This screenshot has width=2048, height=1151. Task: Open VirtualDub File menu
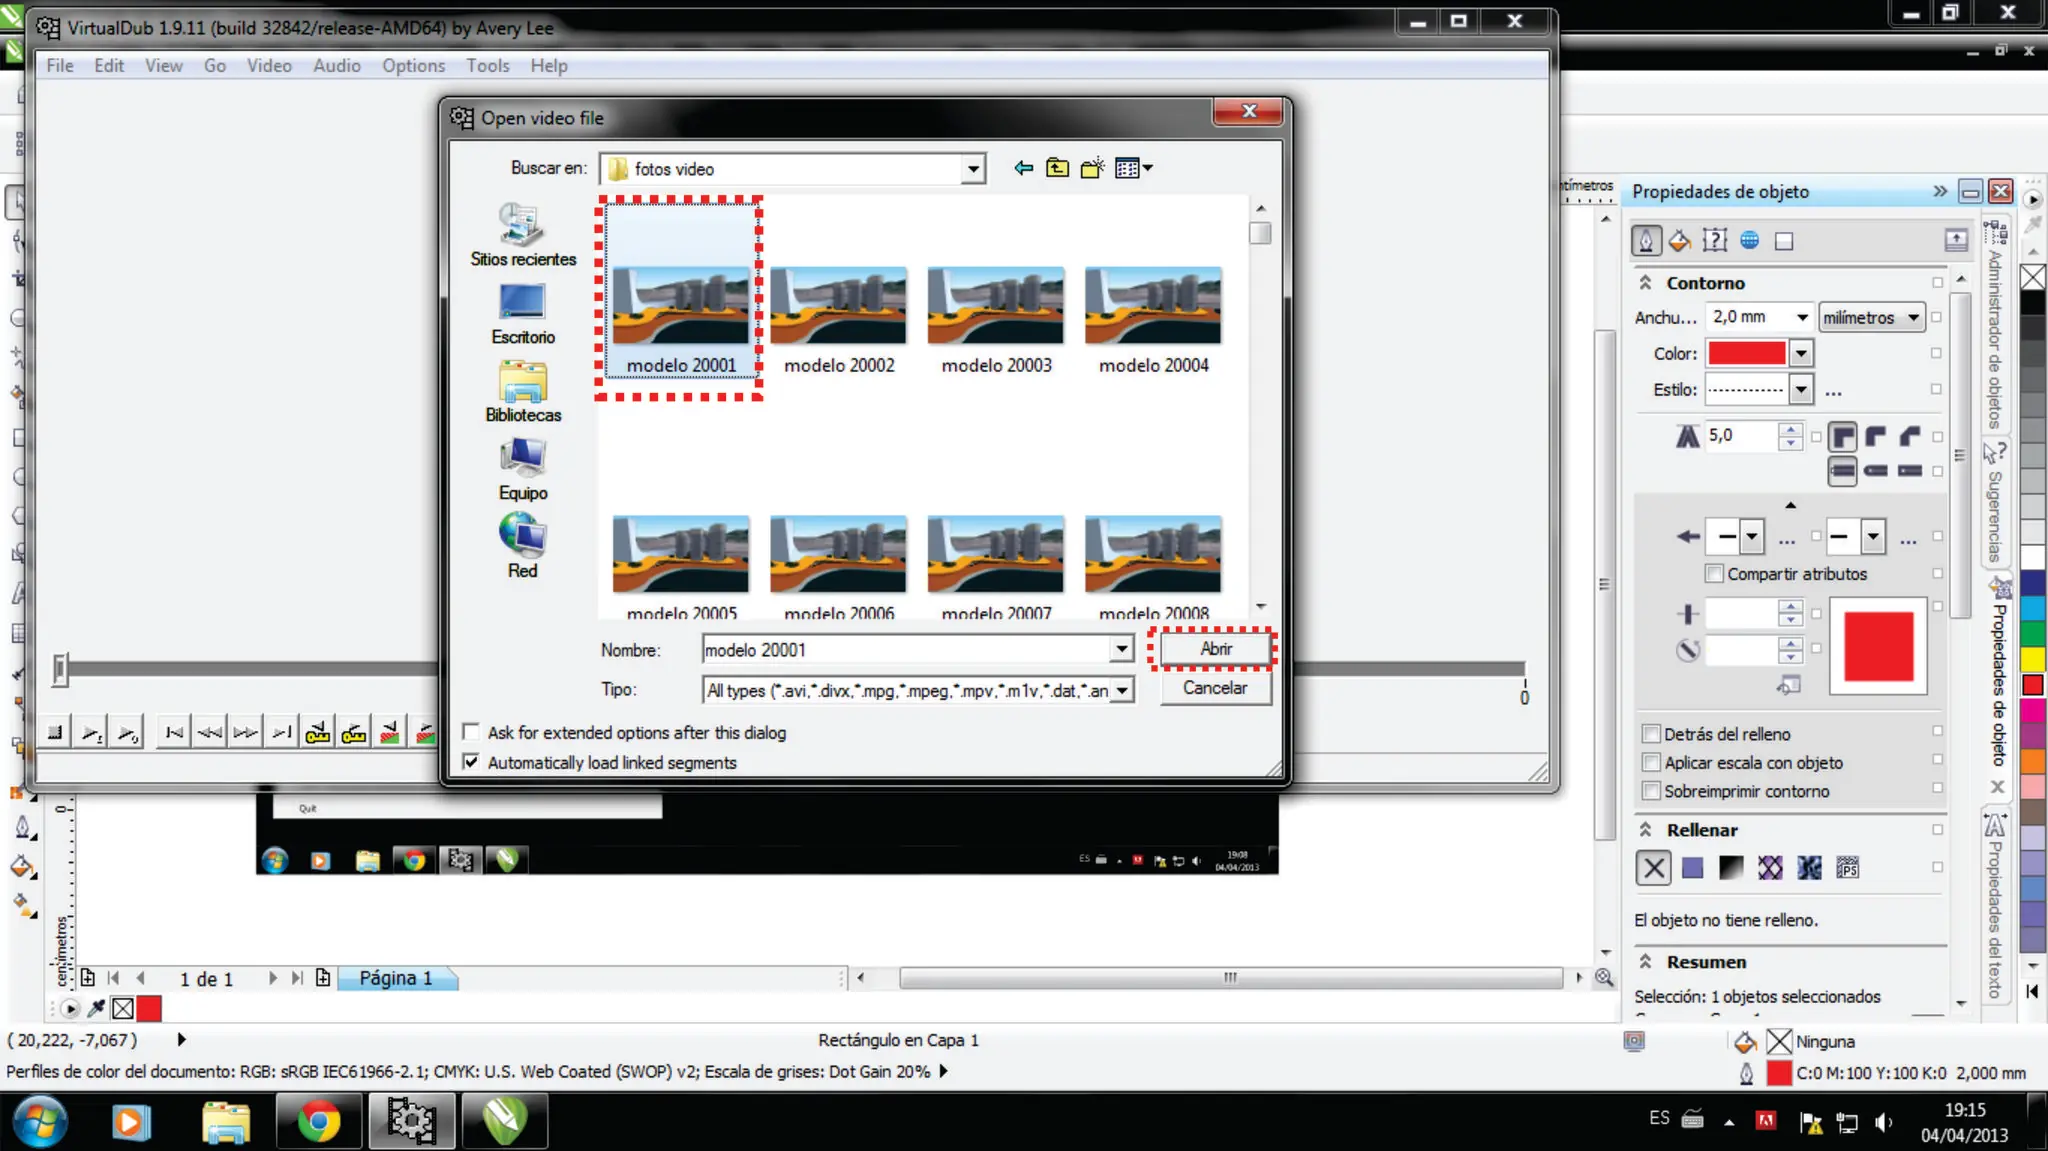(60, 65)
